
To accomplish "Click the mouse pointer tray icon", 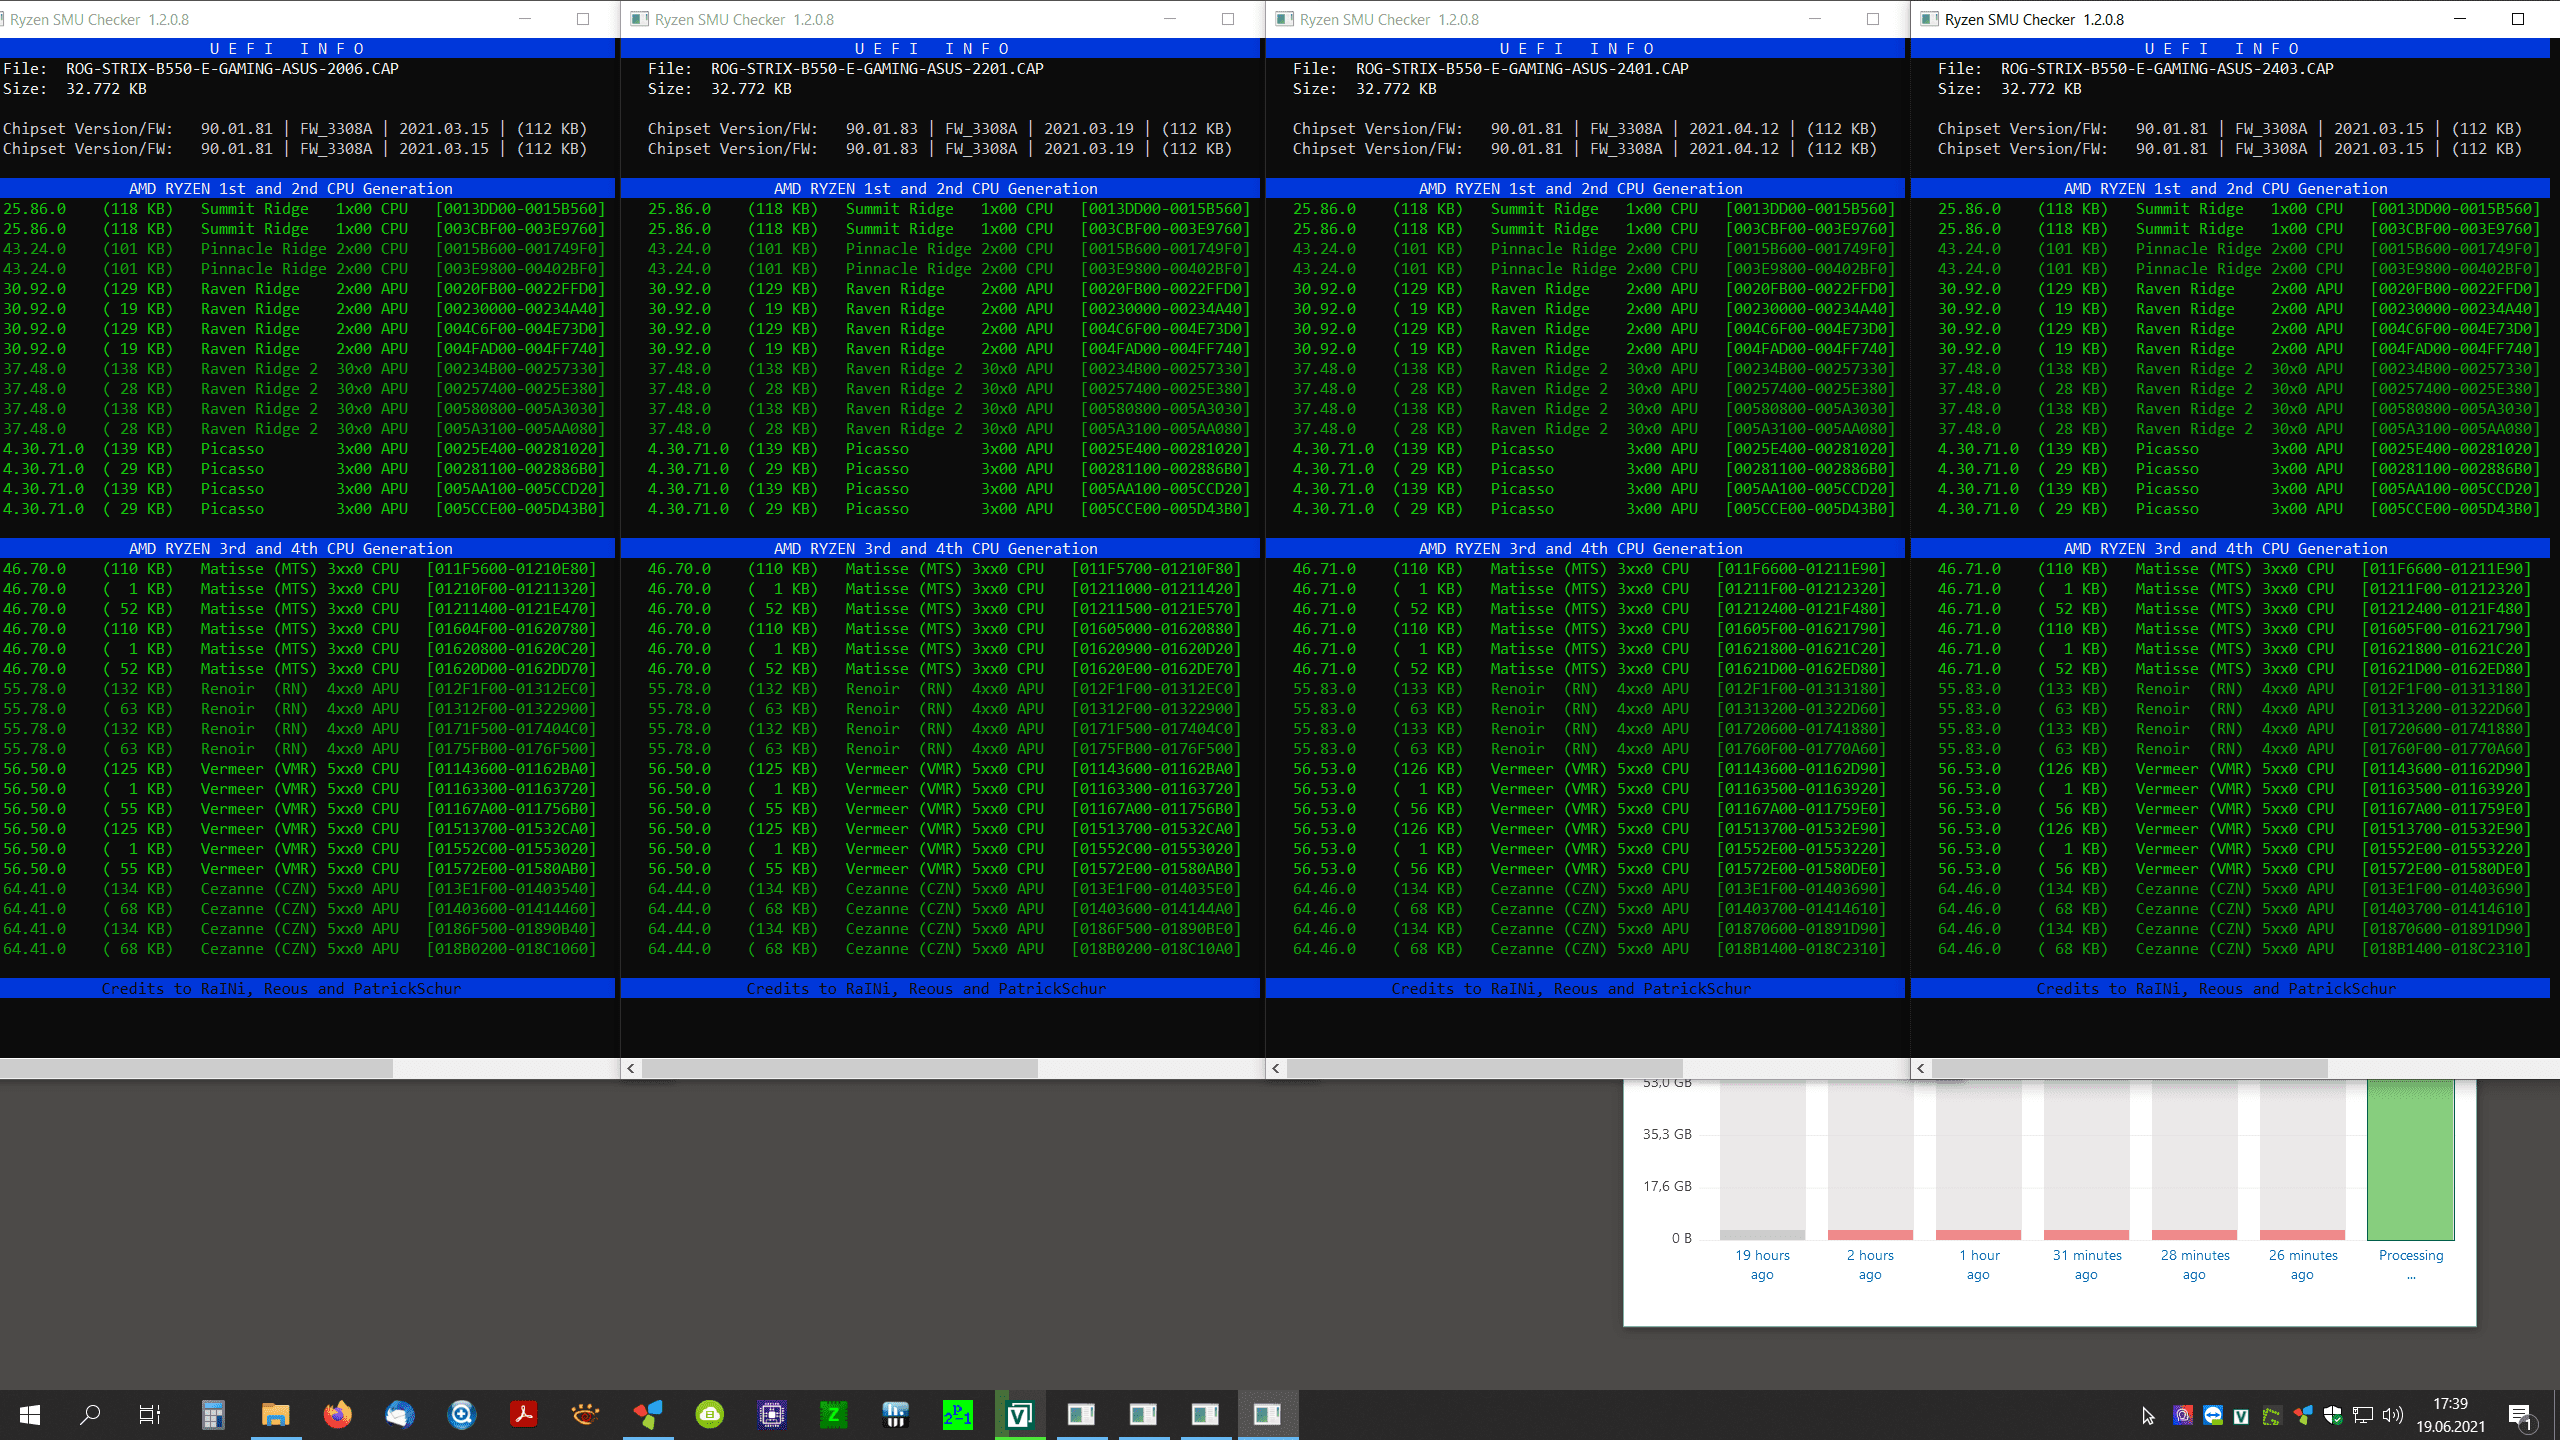I will pos(2148,1415).
